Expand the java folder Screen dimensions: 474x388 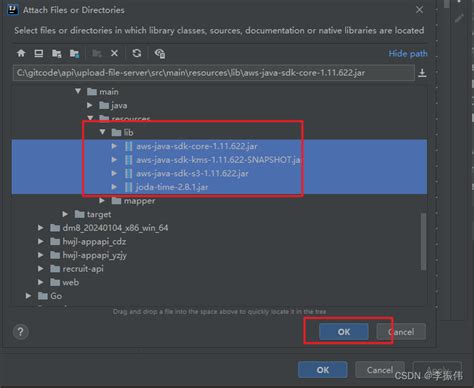click(90, 105)
